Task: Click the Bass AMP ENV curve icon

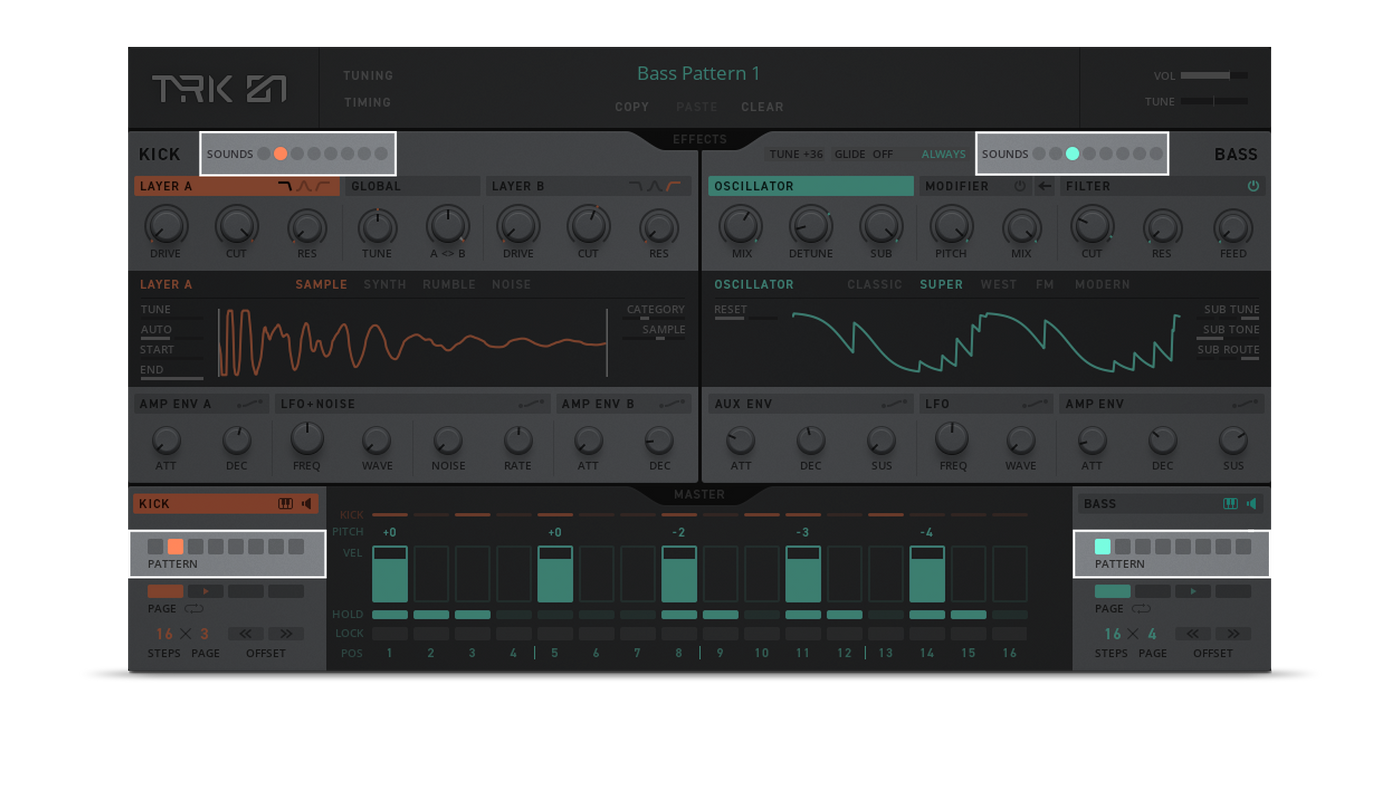Action: pyautogui.click(x=1246, y=404)
